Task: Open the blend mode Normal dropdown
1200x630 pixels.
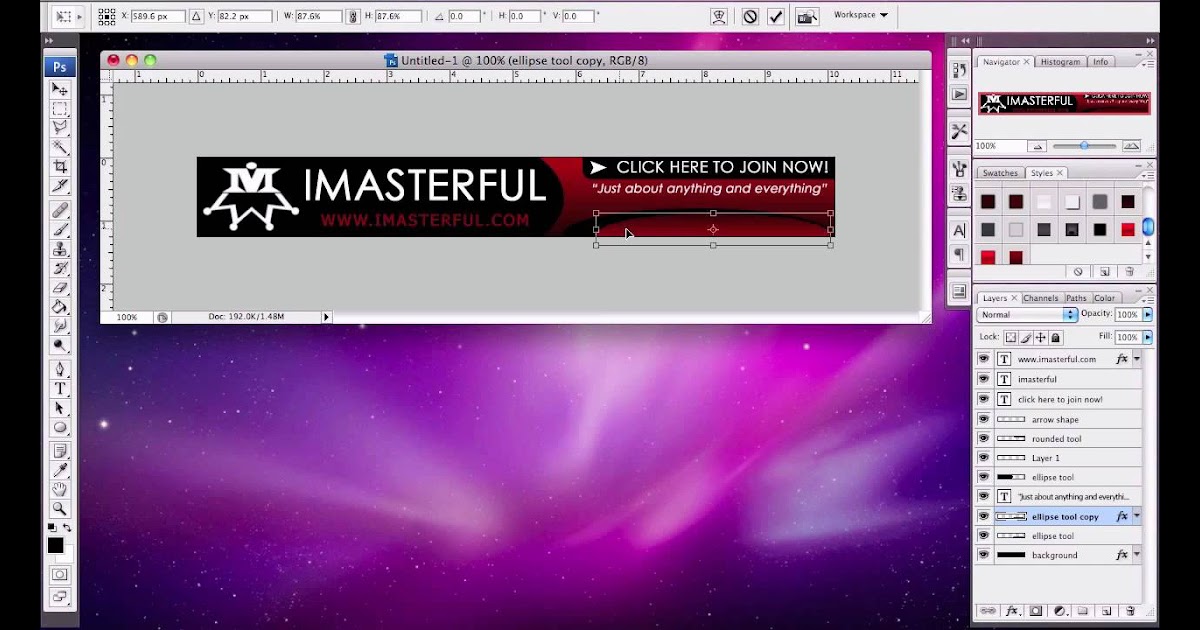Action: click(x=1027, y=315)
